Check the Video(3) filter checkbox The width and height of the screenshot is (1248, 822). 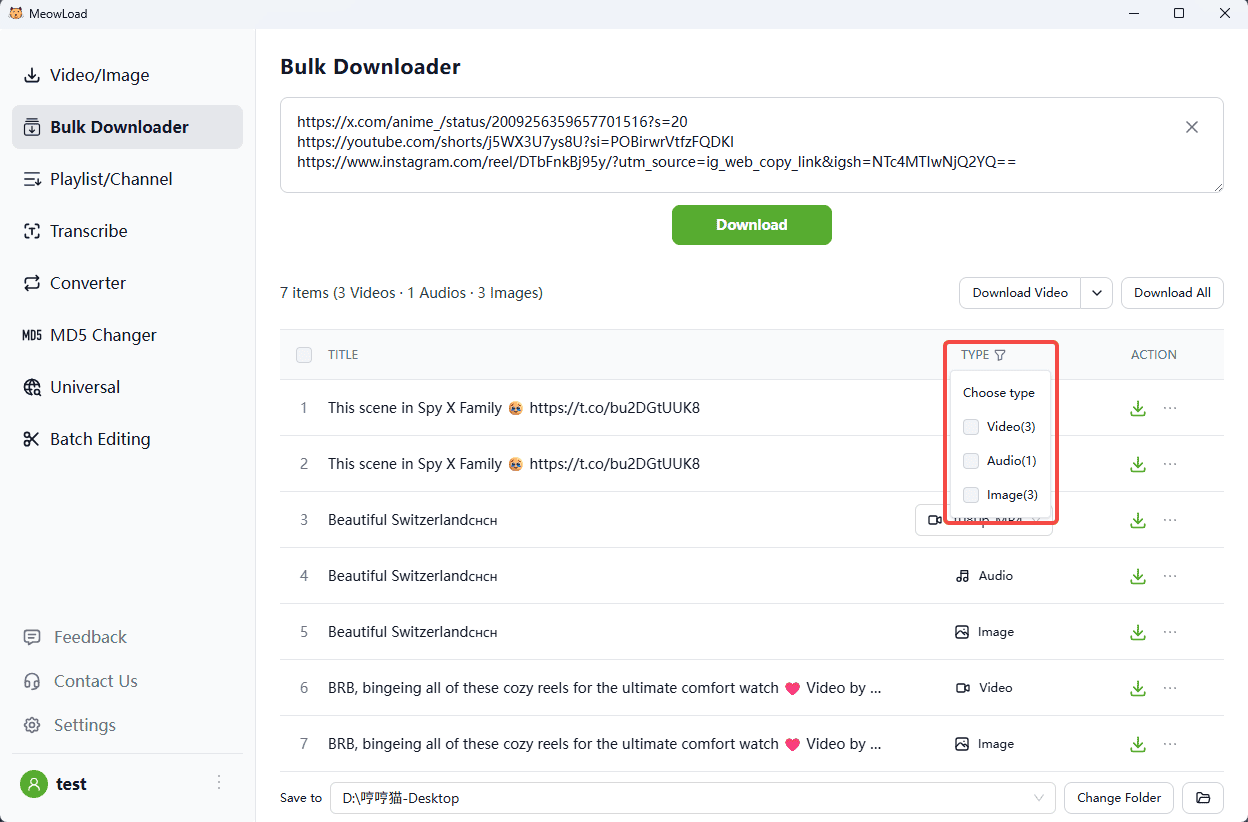[971, 427]
